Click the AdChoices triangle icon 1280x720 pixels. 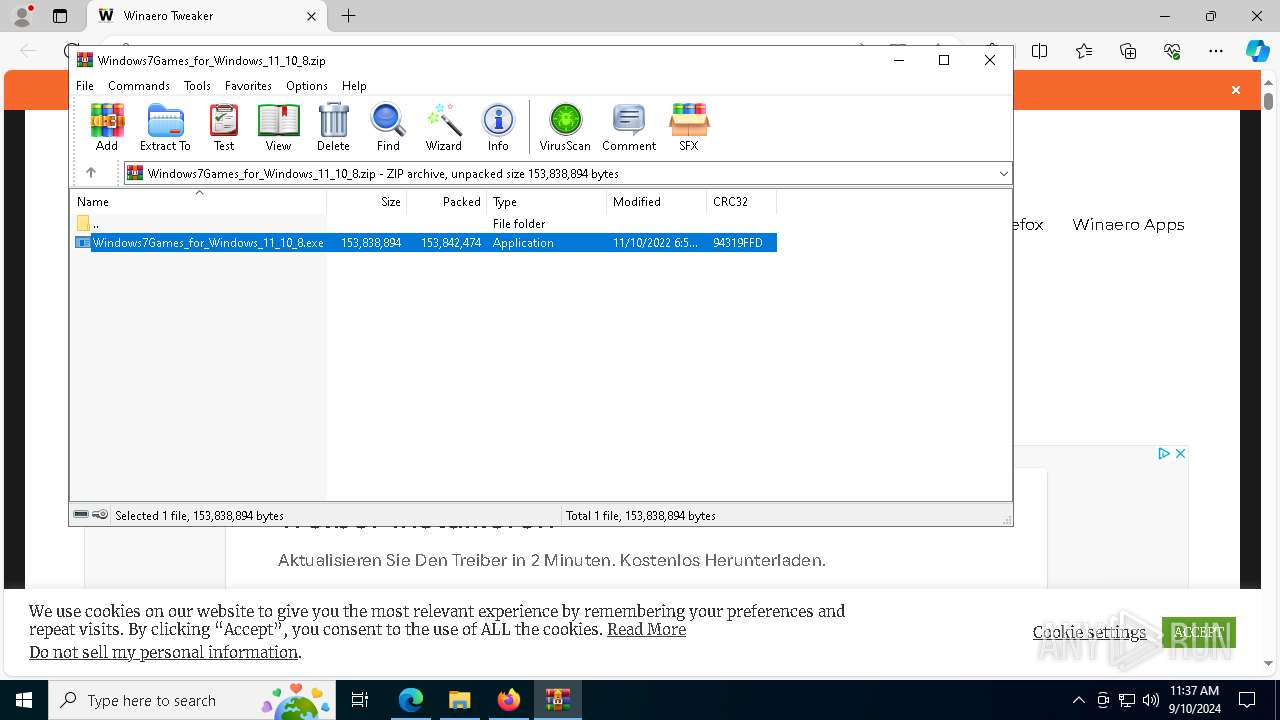pyautogui.click(x=1164, y=454)
